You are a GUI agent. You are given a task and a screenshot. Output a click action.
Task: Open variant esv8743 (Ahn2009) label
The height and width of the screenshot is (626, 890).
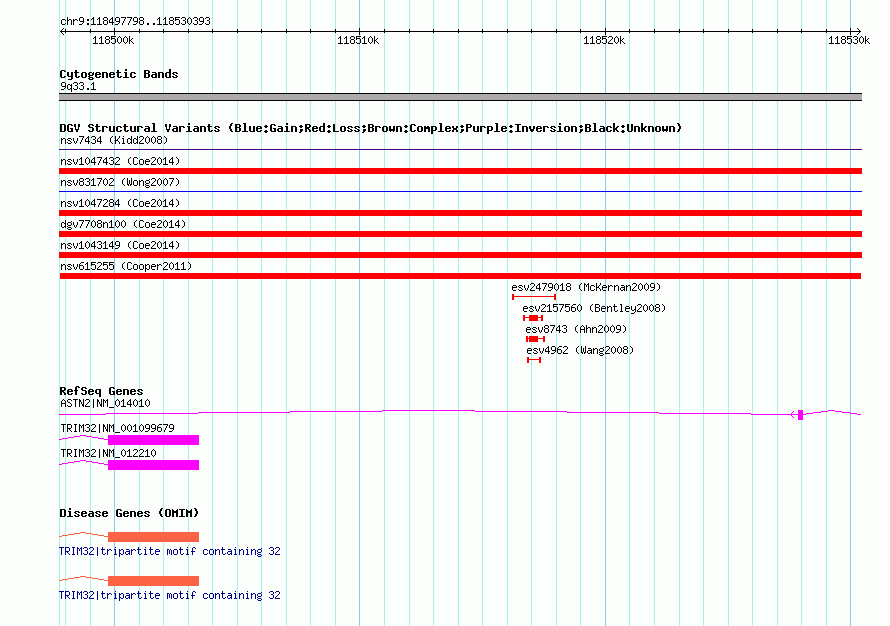tap(576, 329)
